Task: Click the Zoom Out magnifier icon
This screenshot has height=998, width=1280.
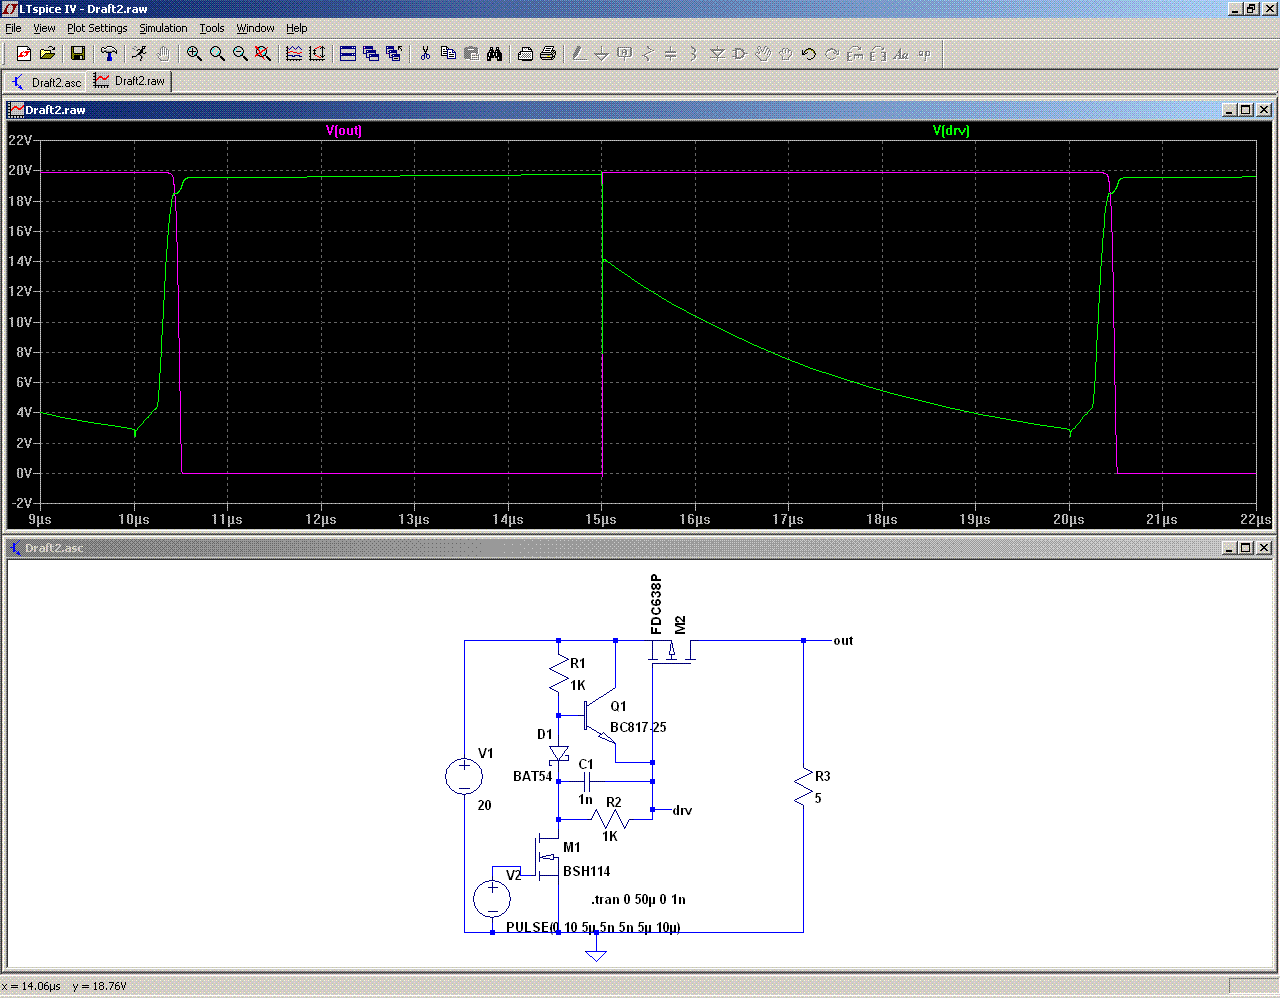Action: (240, 54)
